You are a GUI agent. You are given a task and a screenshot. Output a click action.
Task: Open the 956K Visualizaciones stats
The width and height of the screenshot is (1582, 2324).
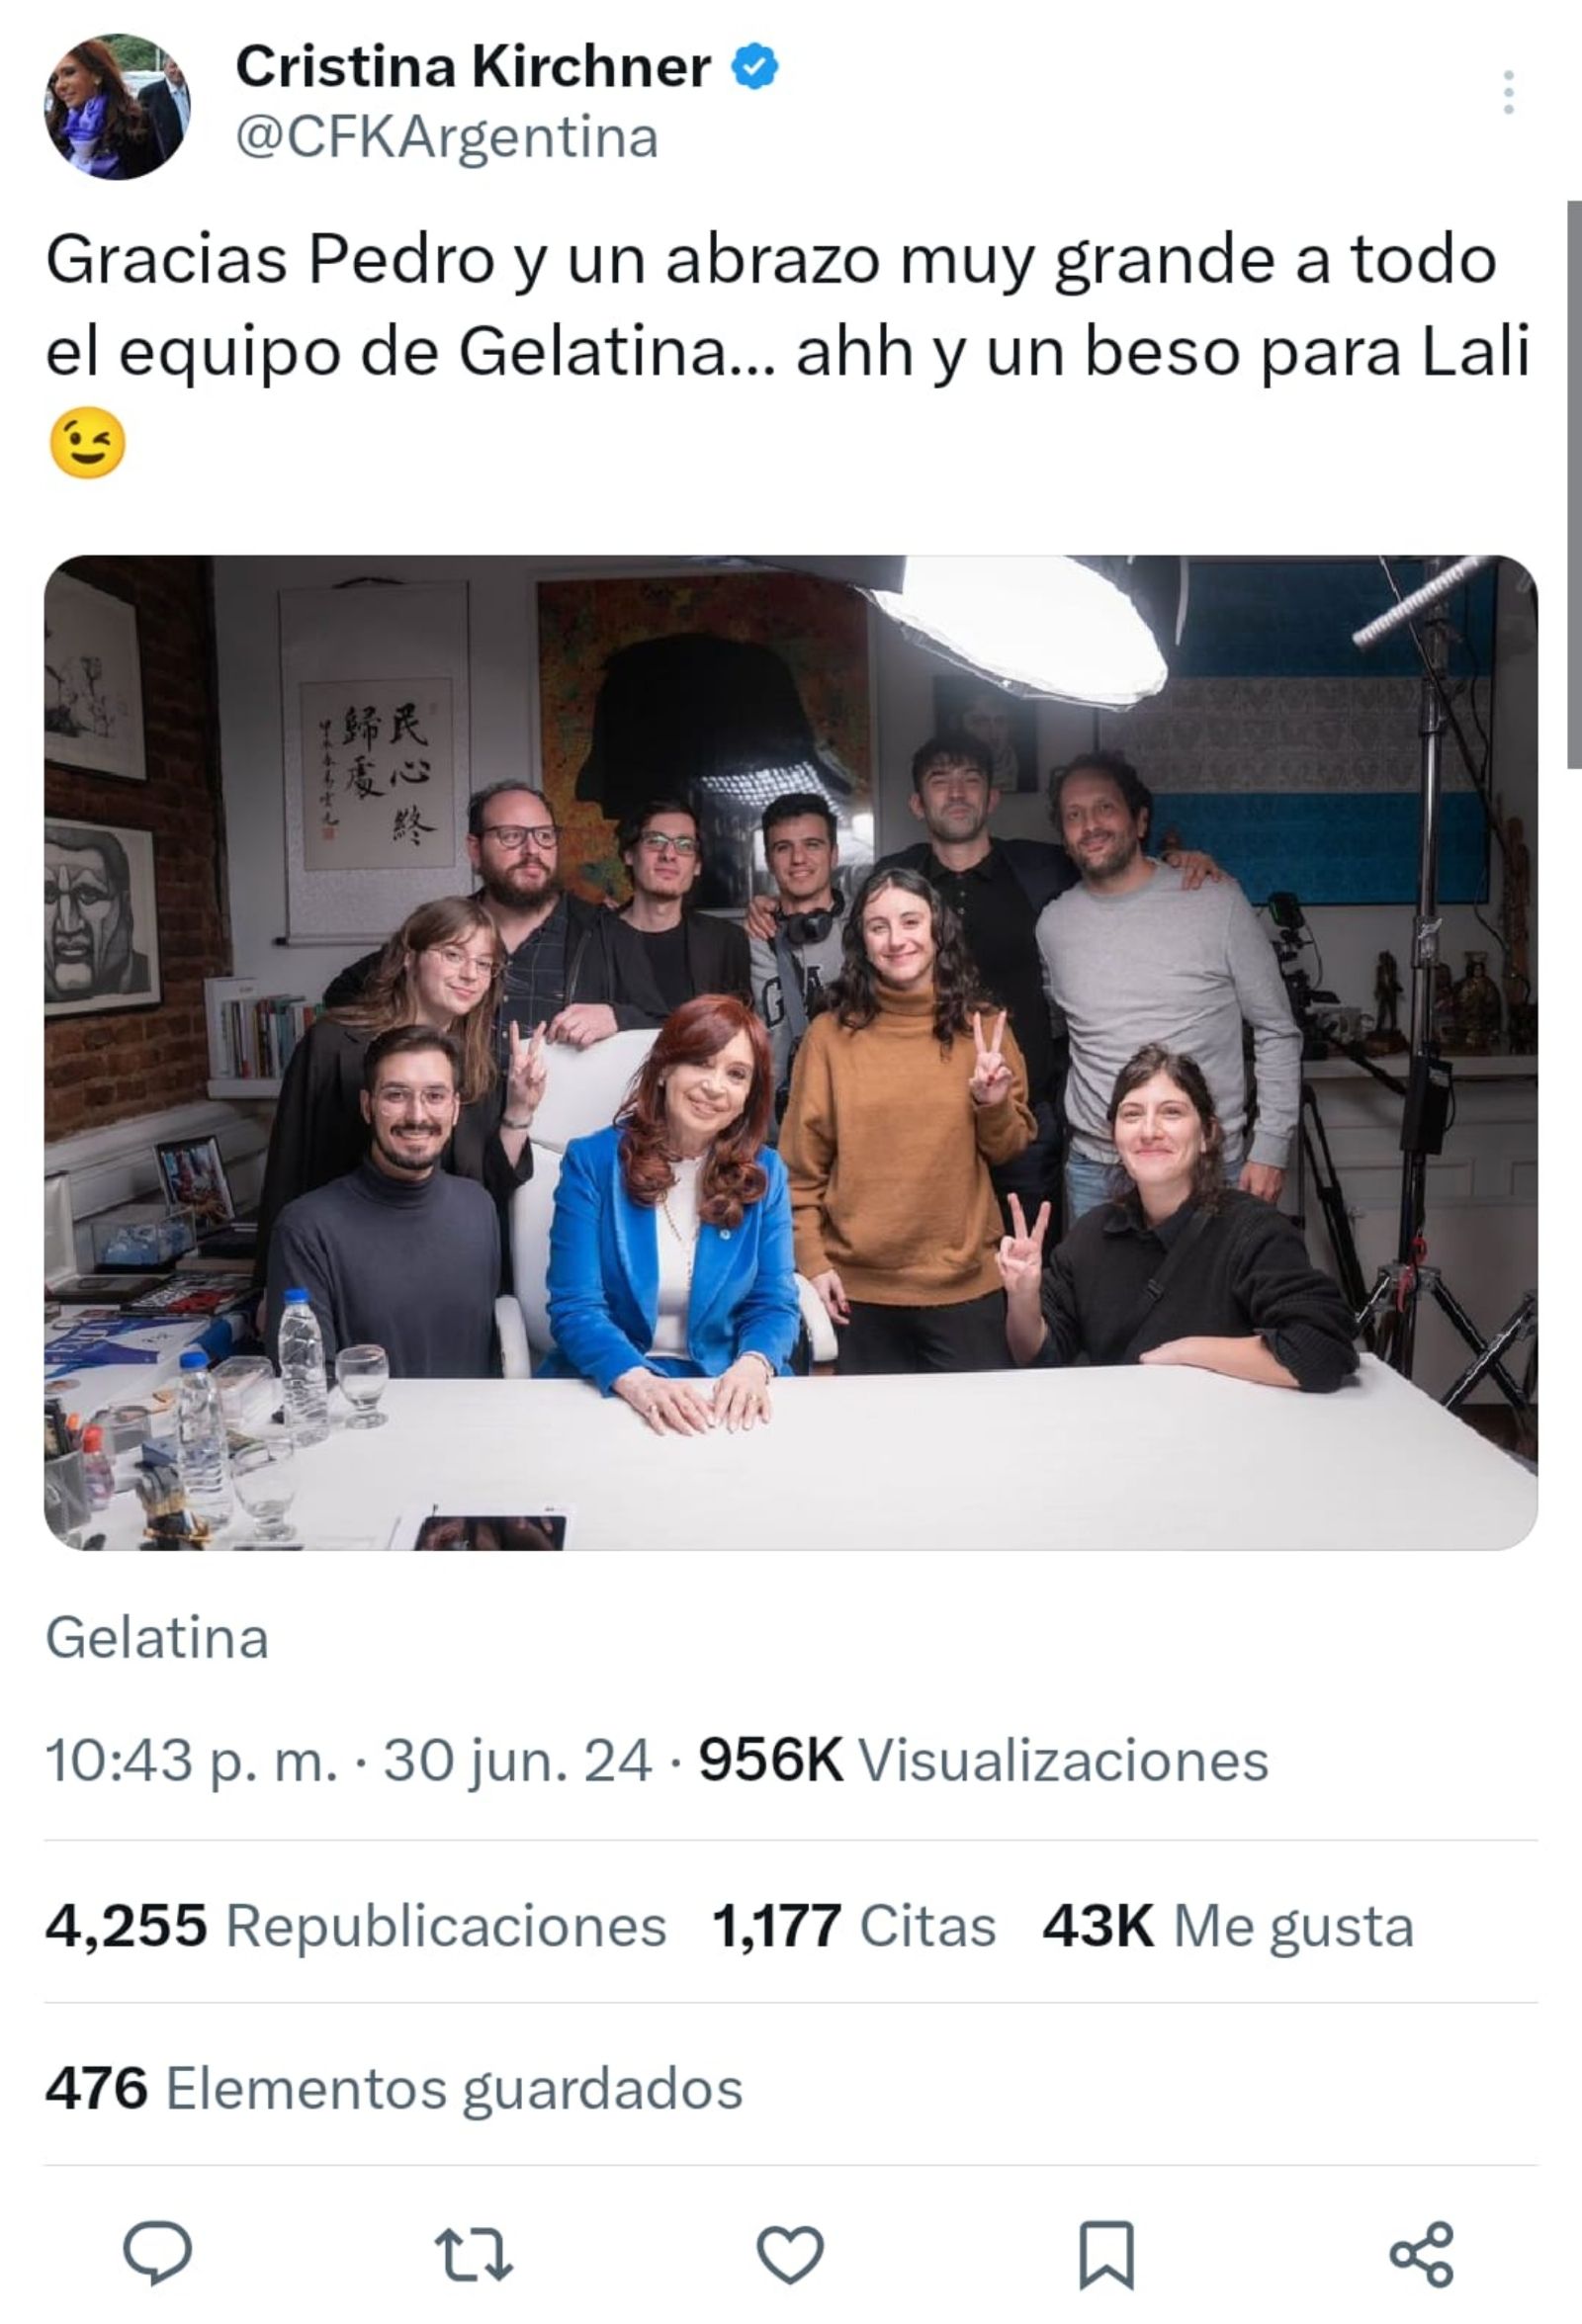pyautogui.click(x=983, y=1761)
